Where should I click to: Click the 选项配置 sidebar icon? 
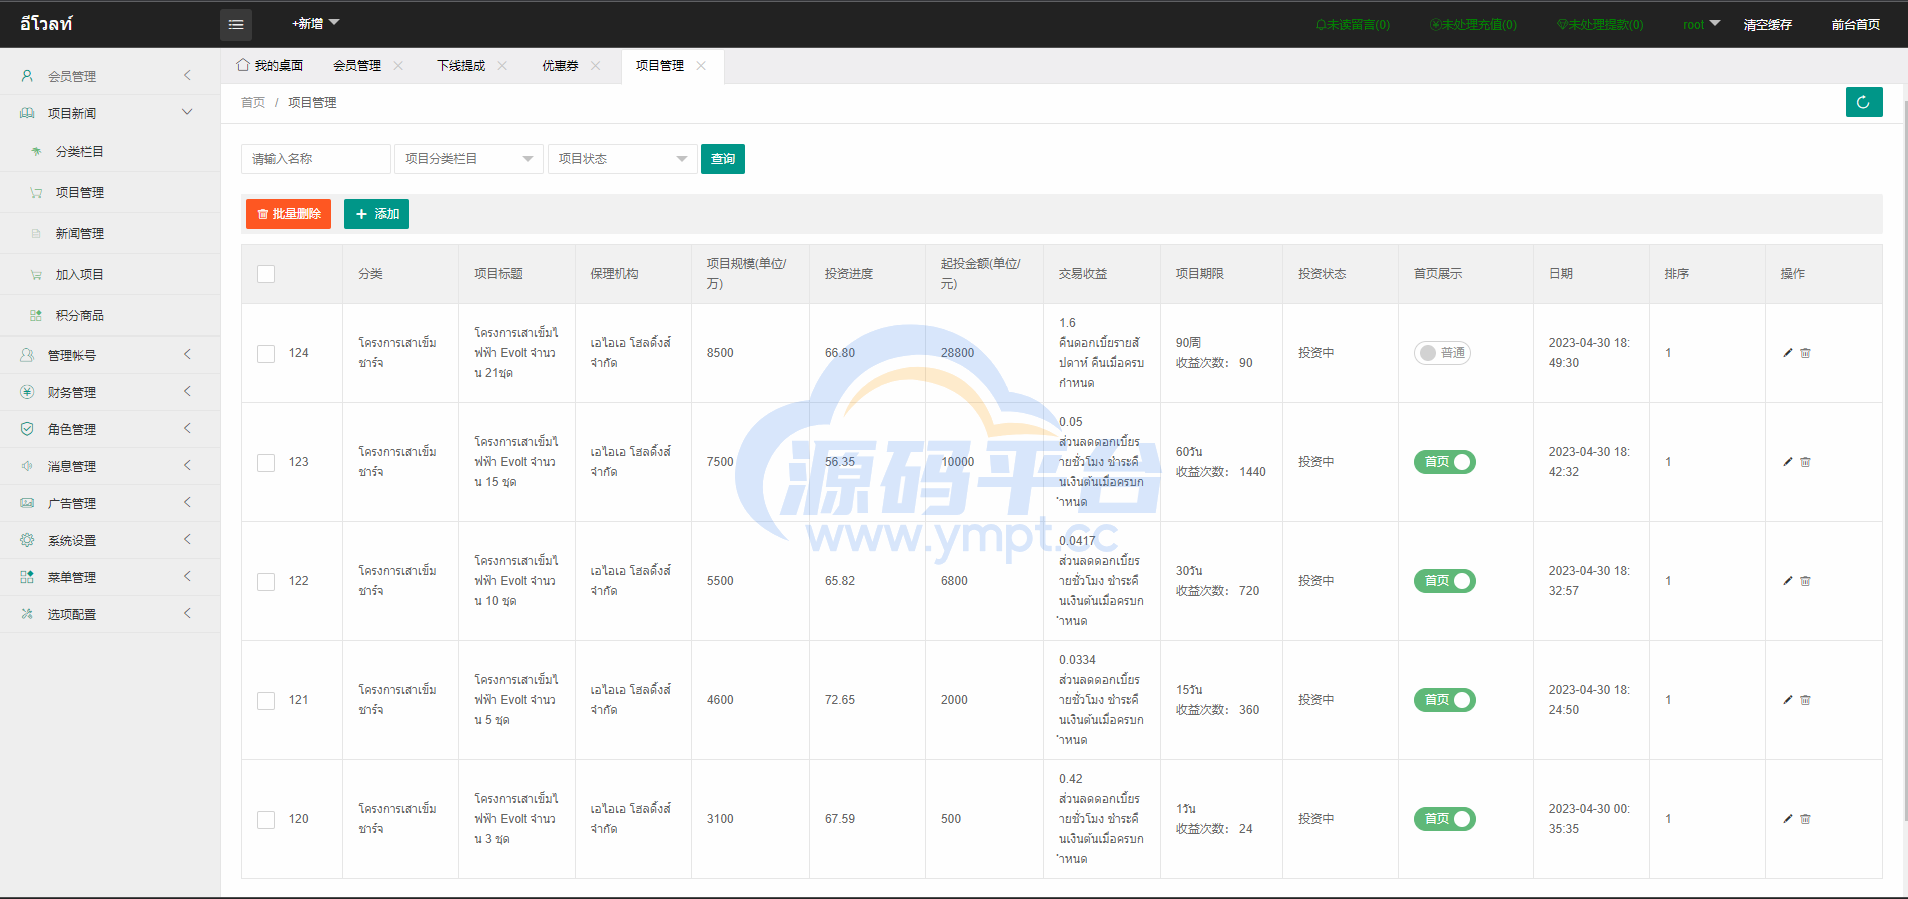(x=27, y=614)
